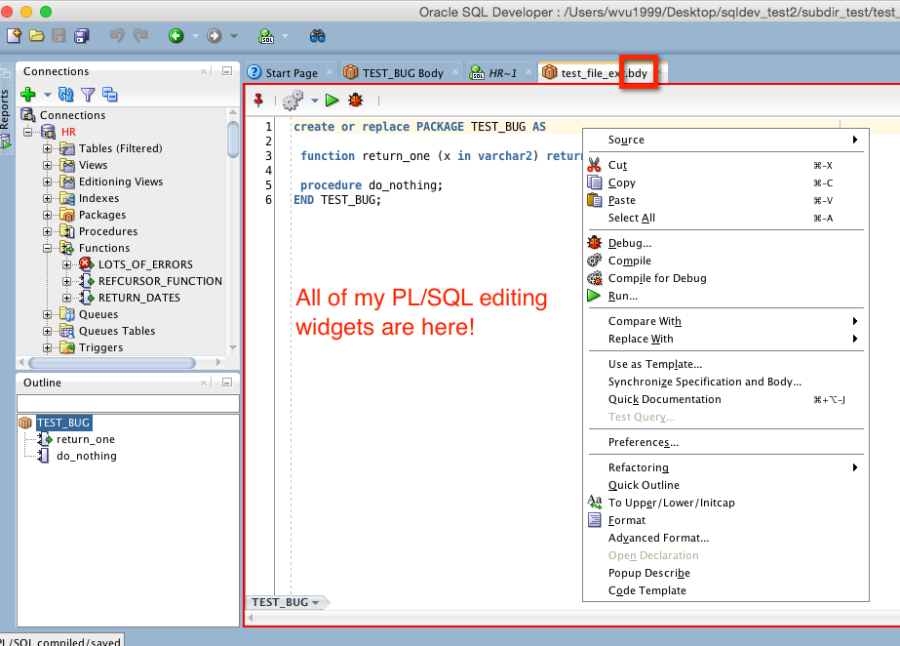Choose Quick Outline menu entry
900x646 pixels.
point(726,485)
